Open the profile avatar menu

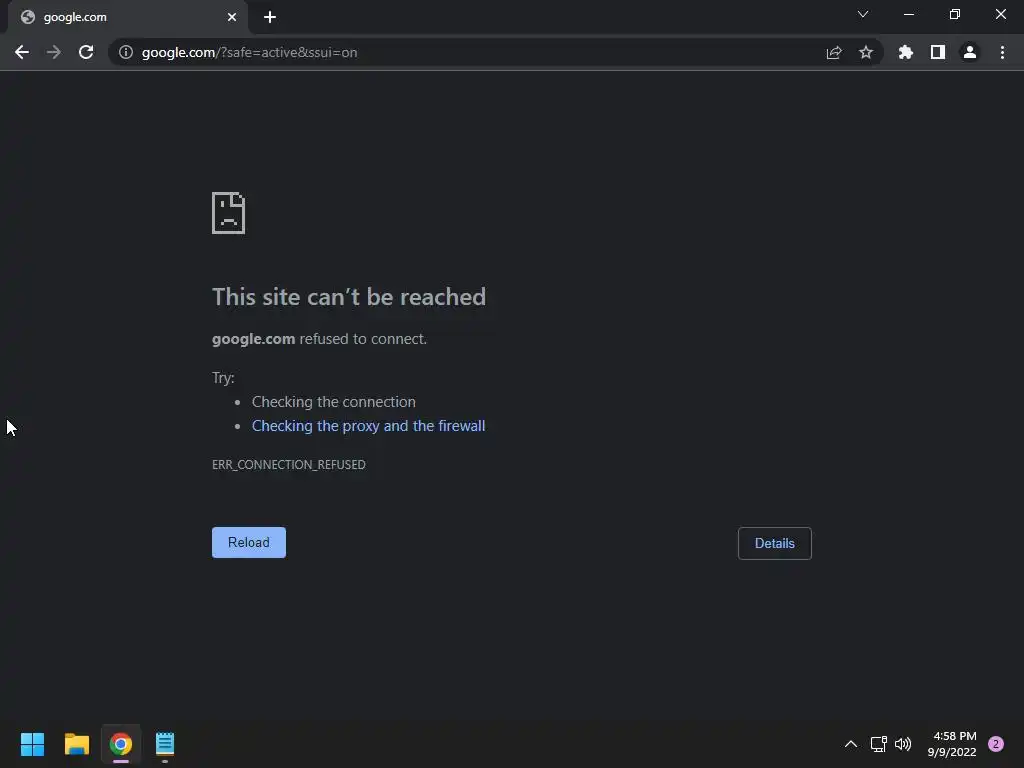pos(970,52)
